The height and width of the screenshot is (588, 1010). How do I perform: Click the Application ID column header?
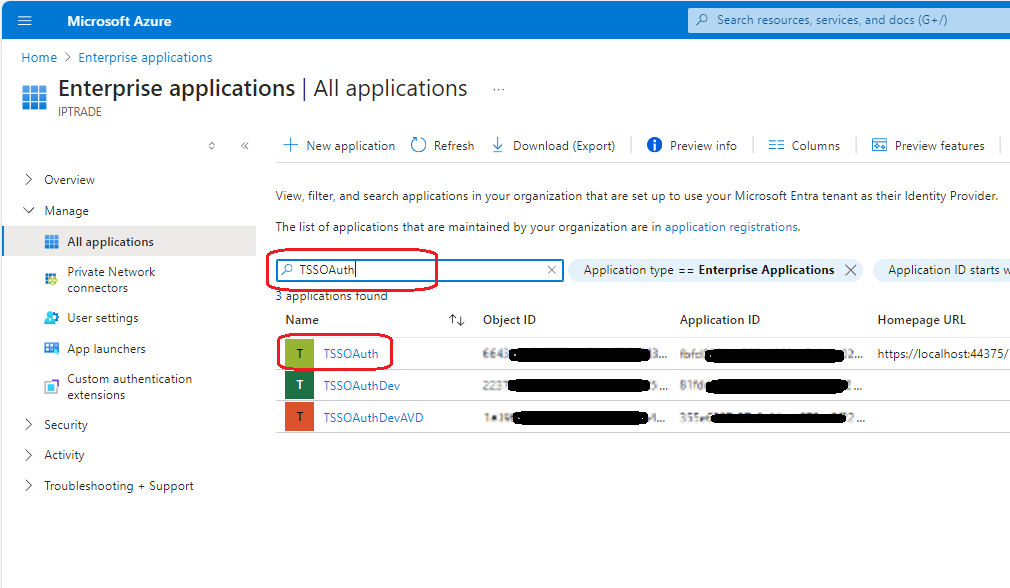(719, 319)
